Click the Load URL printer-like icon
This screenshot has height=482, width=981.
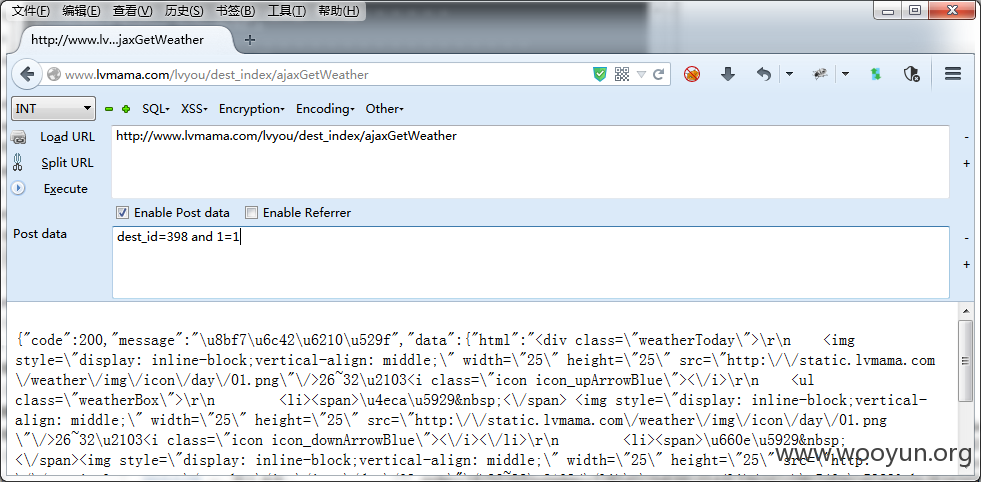pos(18,137)
